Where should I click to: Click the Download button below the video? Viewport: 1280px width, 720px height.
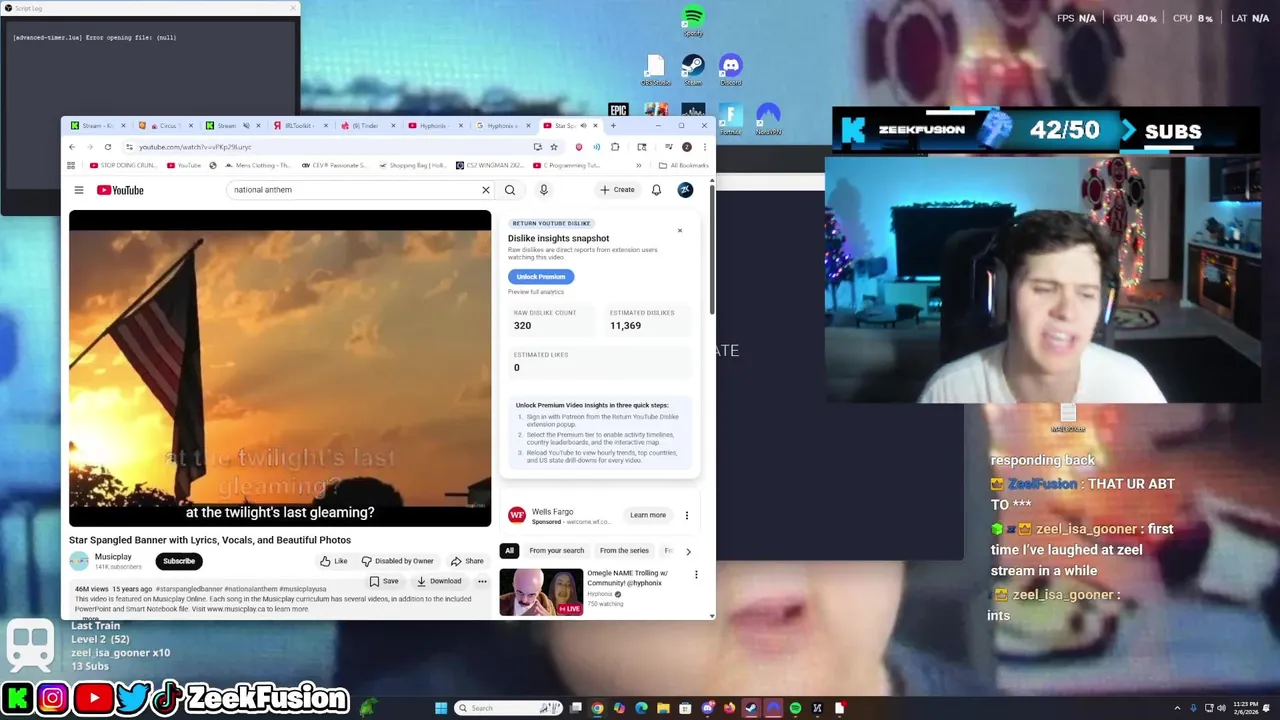click(439, 581)
